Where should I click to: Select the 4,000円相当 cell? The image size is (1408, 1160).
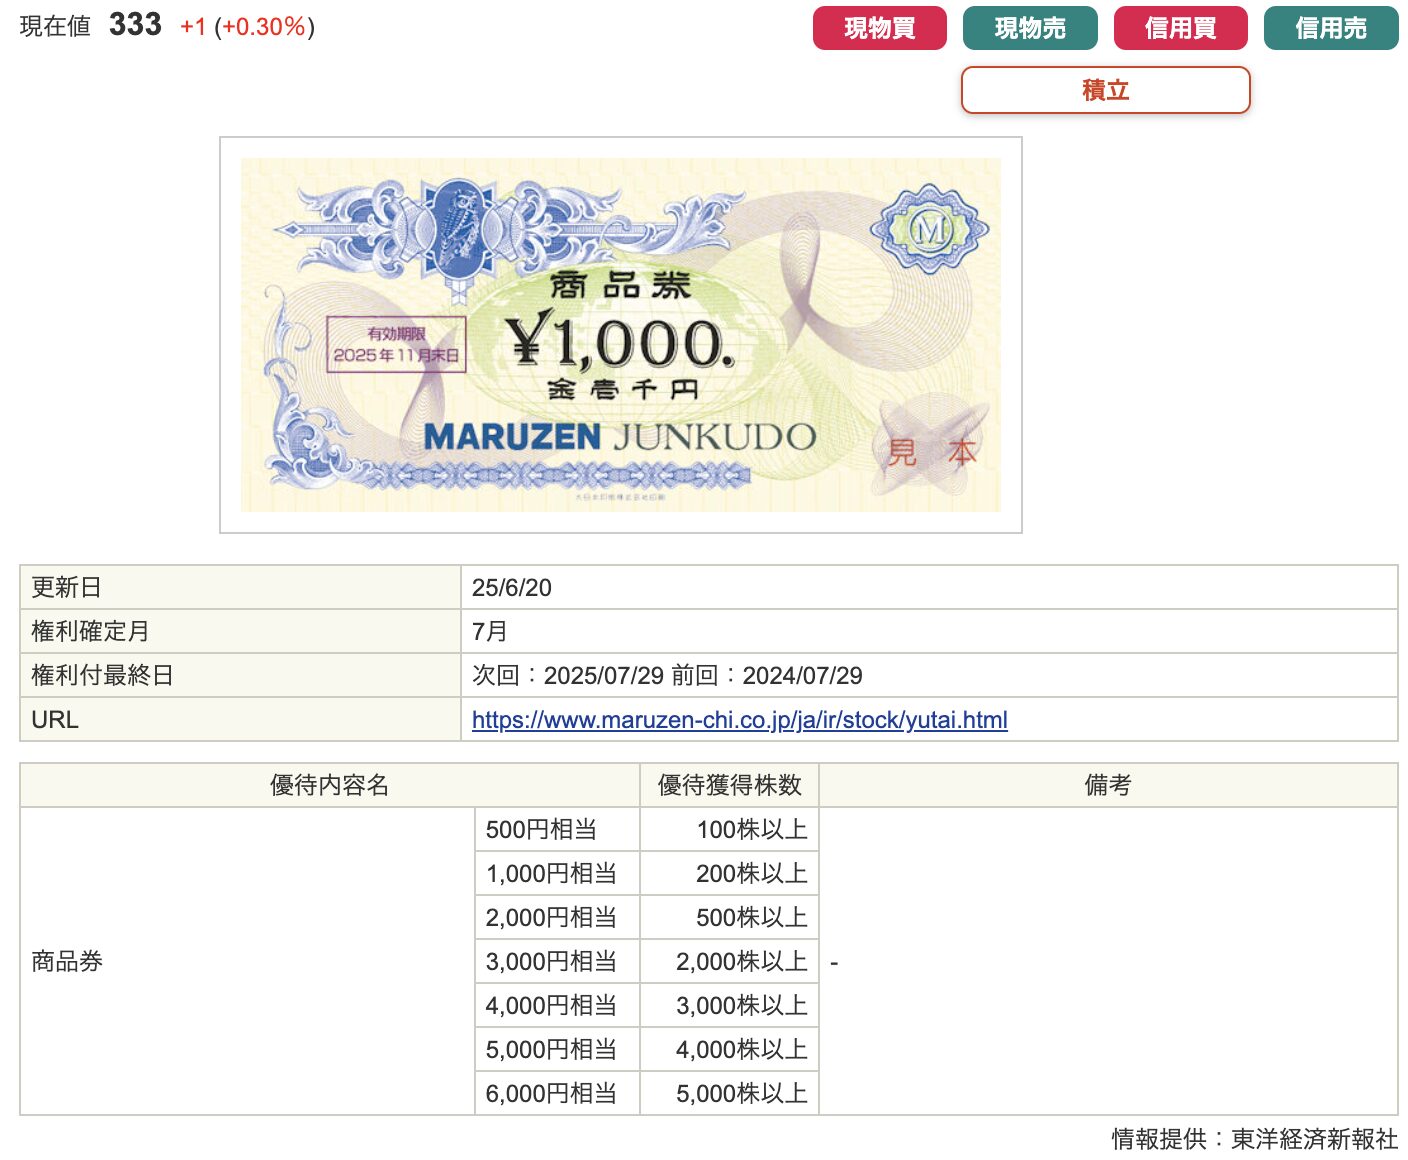557,1006
